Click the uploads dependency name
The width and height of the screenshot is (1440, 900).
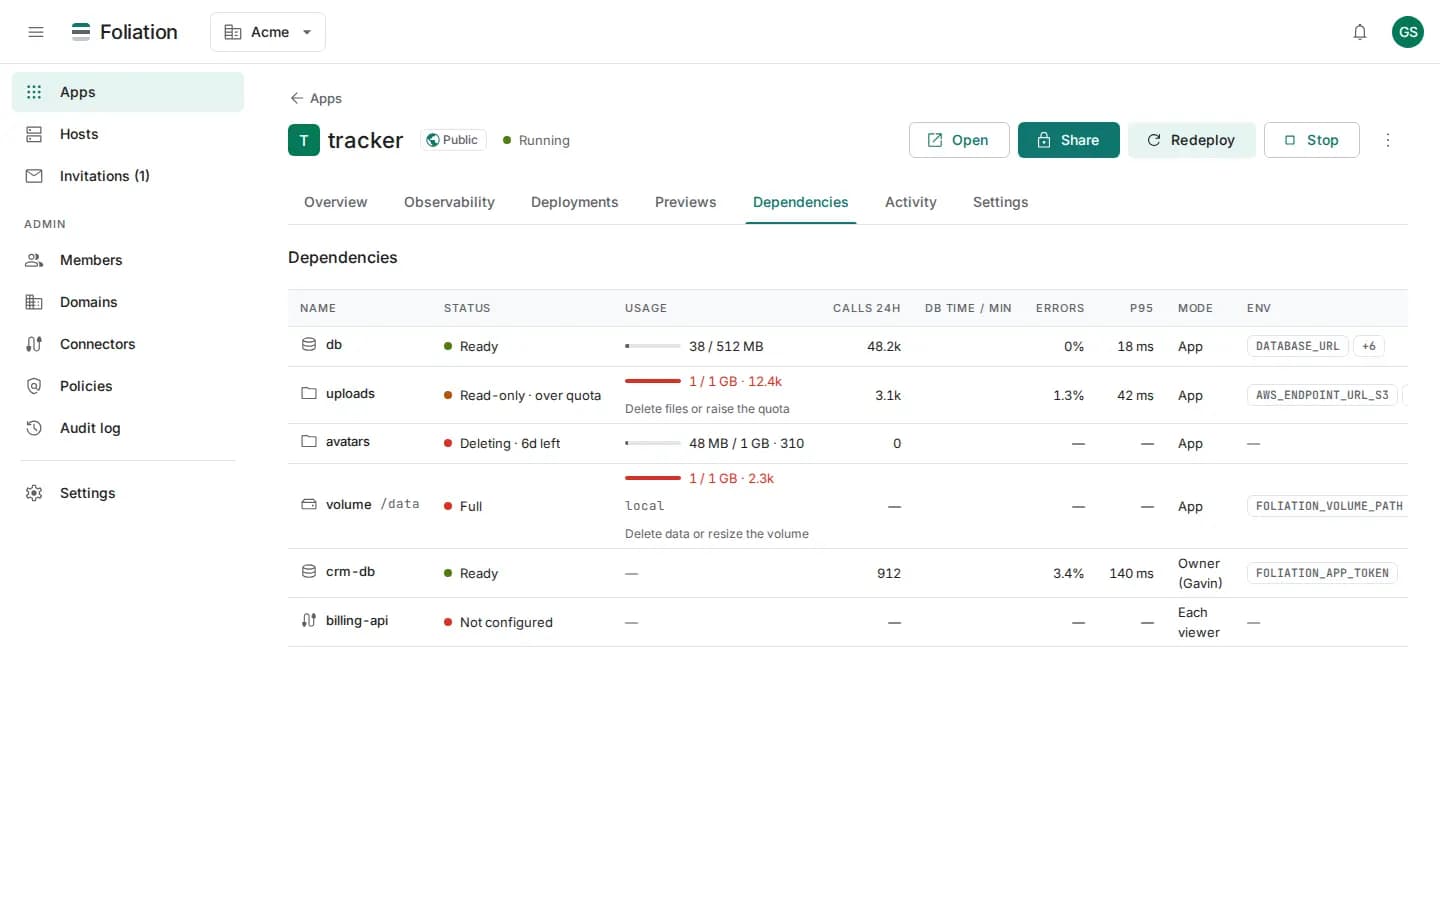[x=350, y=393]
